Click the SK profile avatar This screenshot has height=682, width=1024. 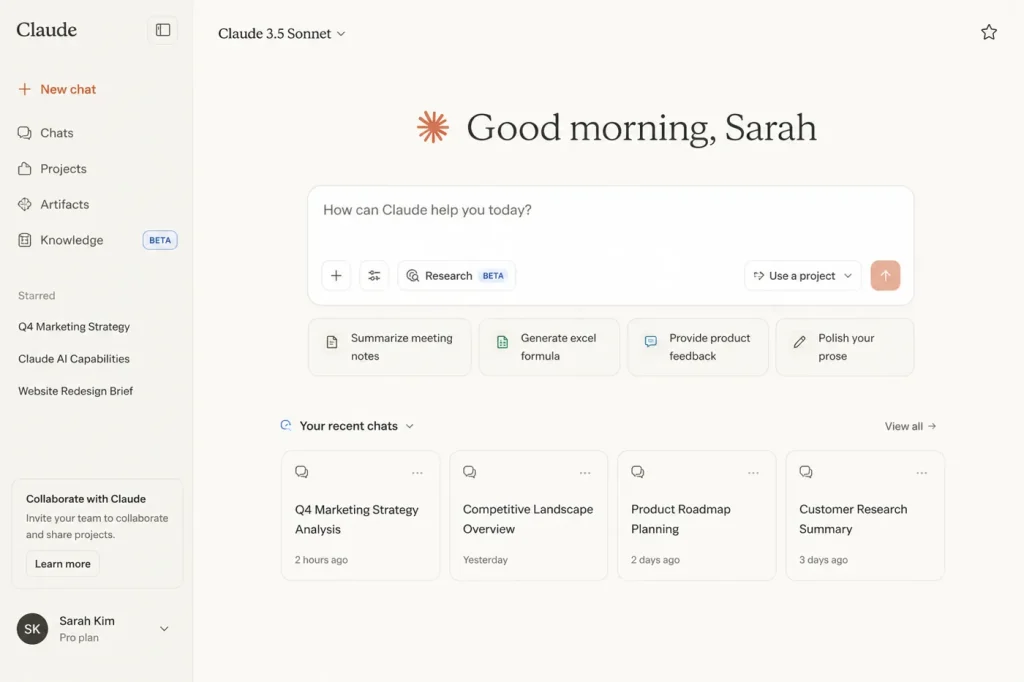pyautogui.click(x=33, y=629)
